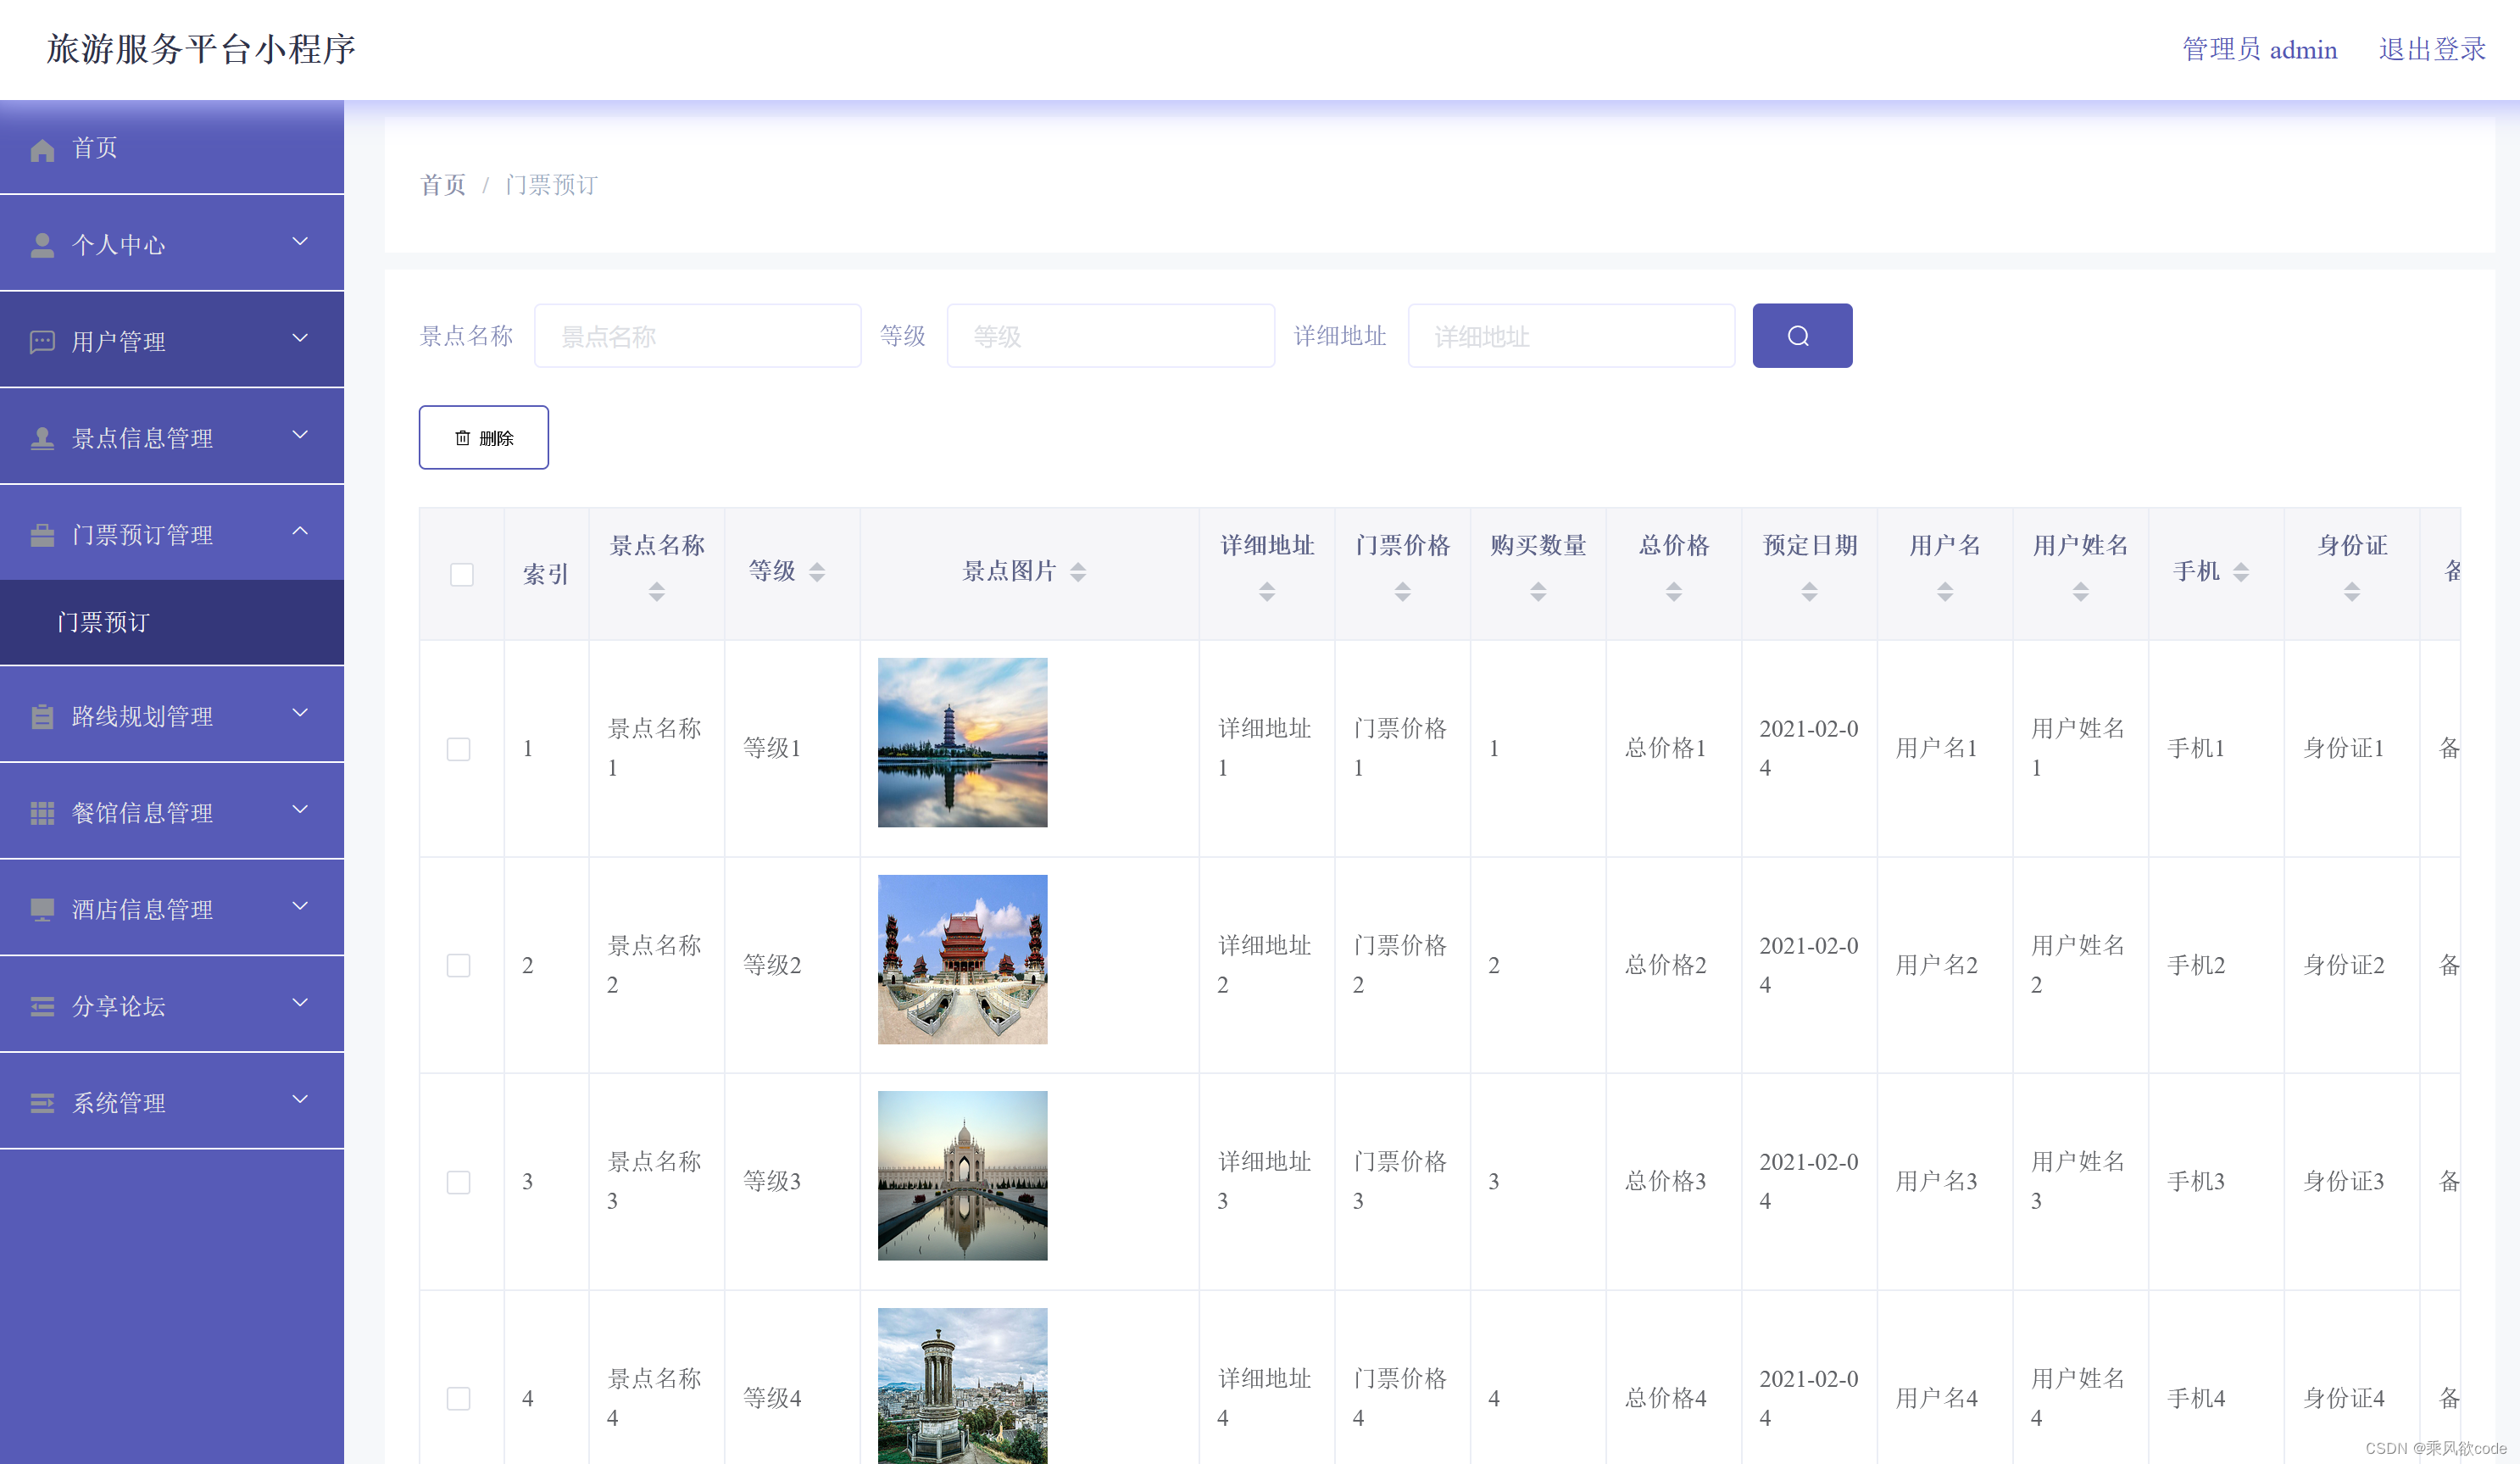Click the 景点名称 search input field
Viewport: 2520px width, 1464px height.
[697, 336]
